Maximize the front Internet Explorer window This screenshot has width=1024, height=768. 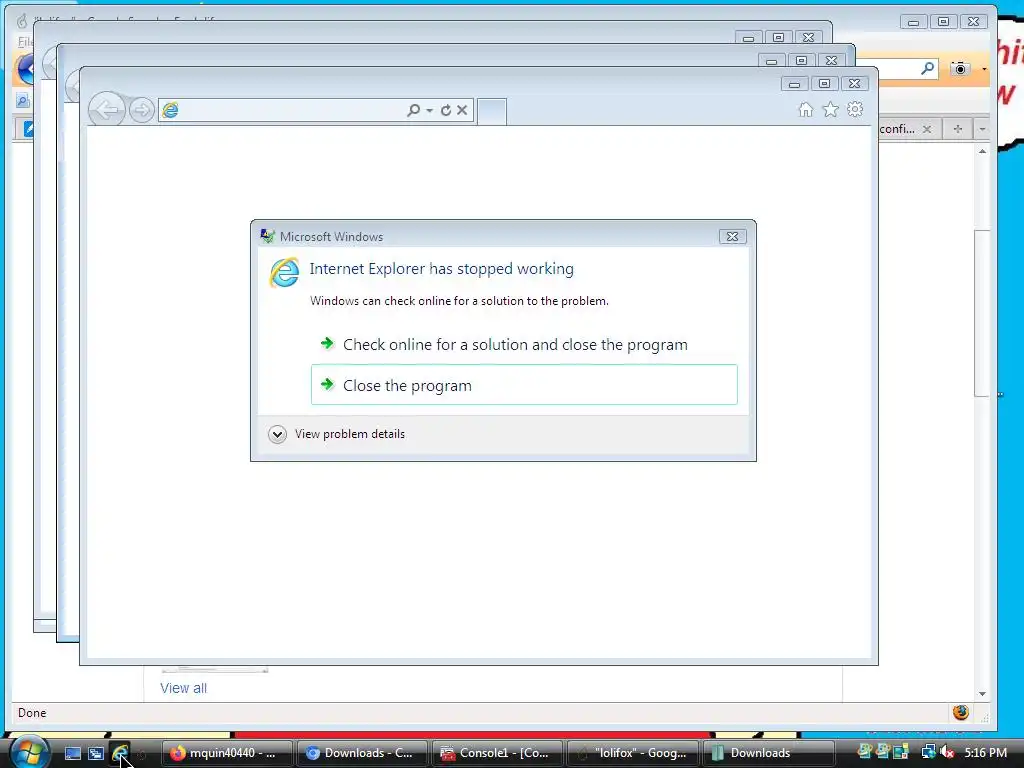pyautogui.click(x=824, y=84)
